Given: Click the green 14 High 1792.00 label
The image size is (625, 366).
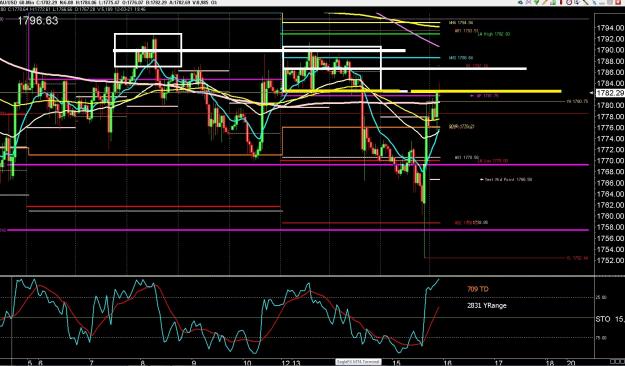Looking at the screenshot, I should tap(493, 34).
